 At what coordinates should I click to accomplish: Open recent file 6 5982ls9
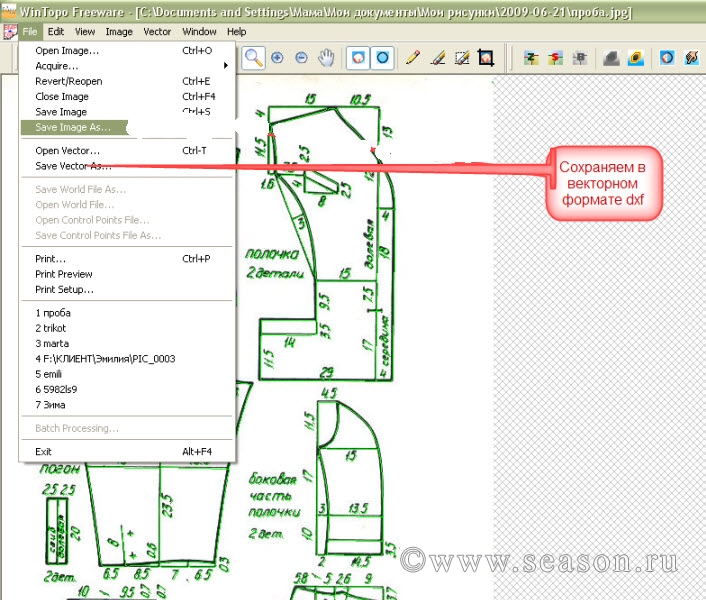tap(127, 389)
